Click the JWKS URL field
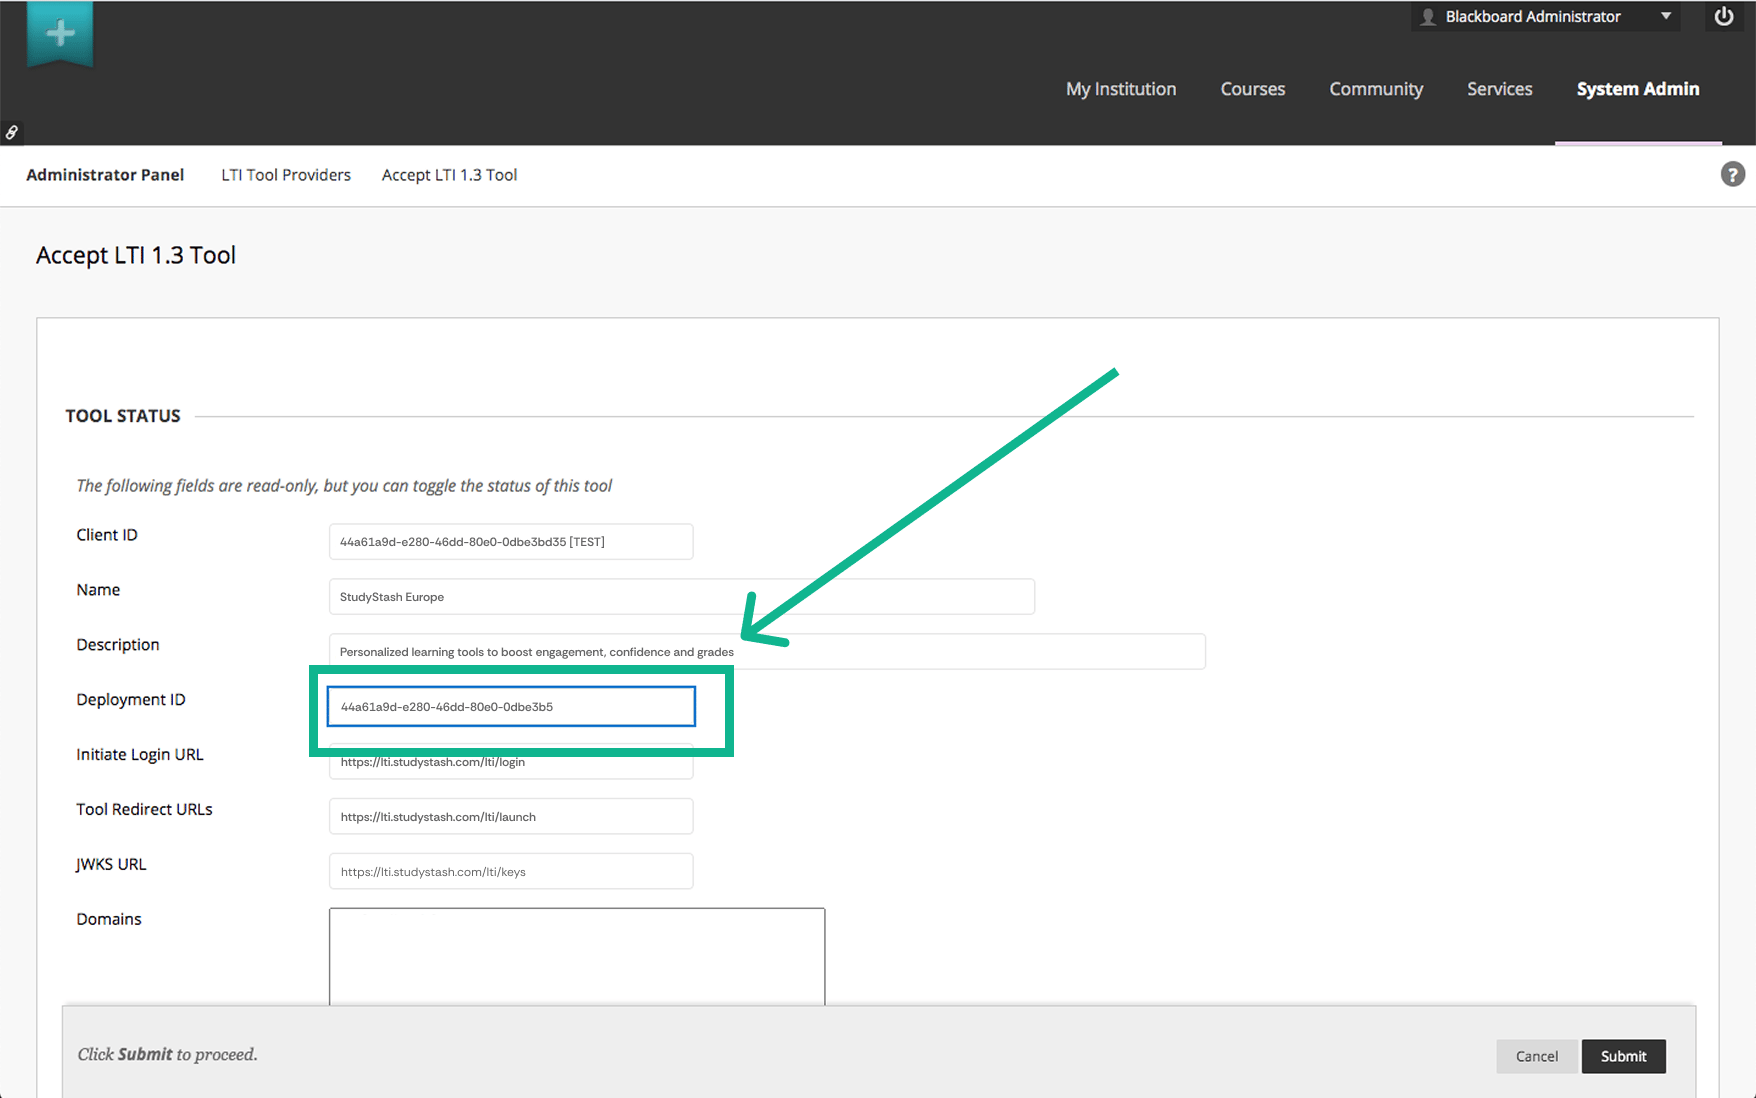This screenshot has width=1756, height=1098. coord(511,872)
